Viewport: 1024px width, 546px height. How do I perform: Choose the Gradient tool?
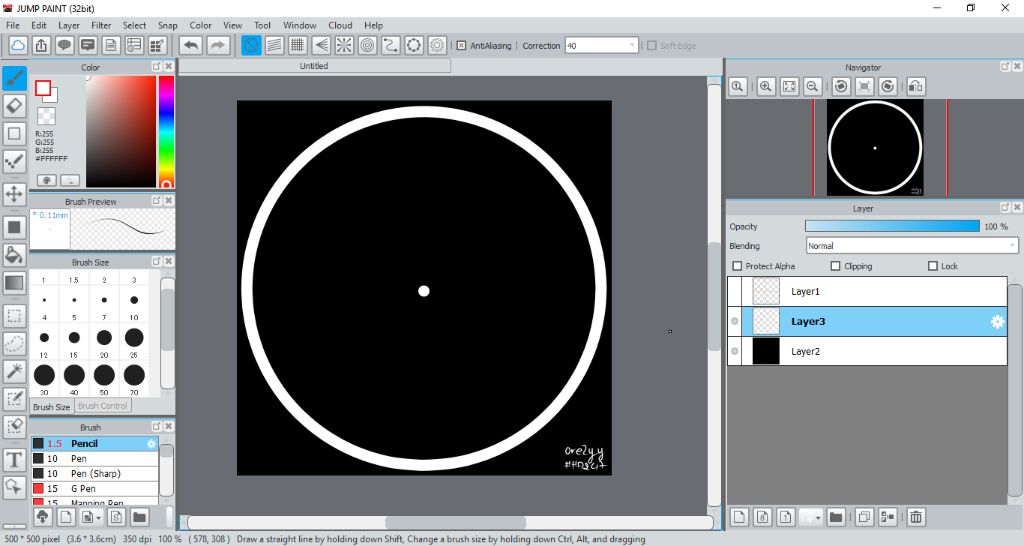coord(14,282)
